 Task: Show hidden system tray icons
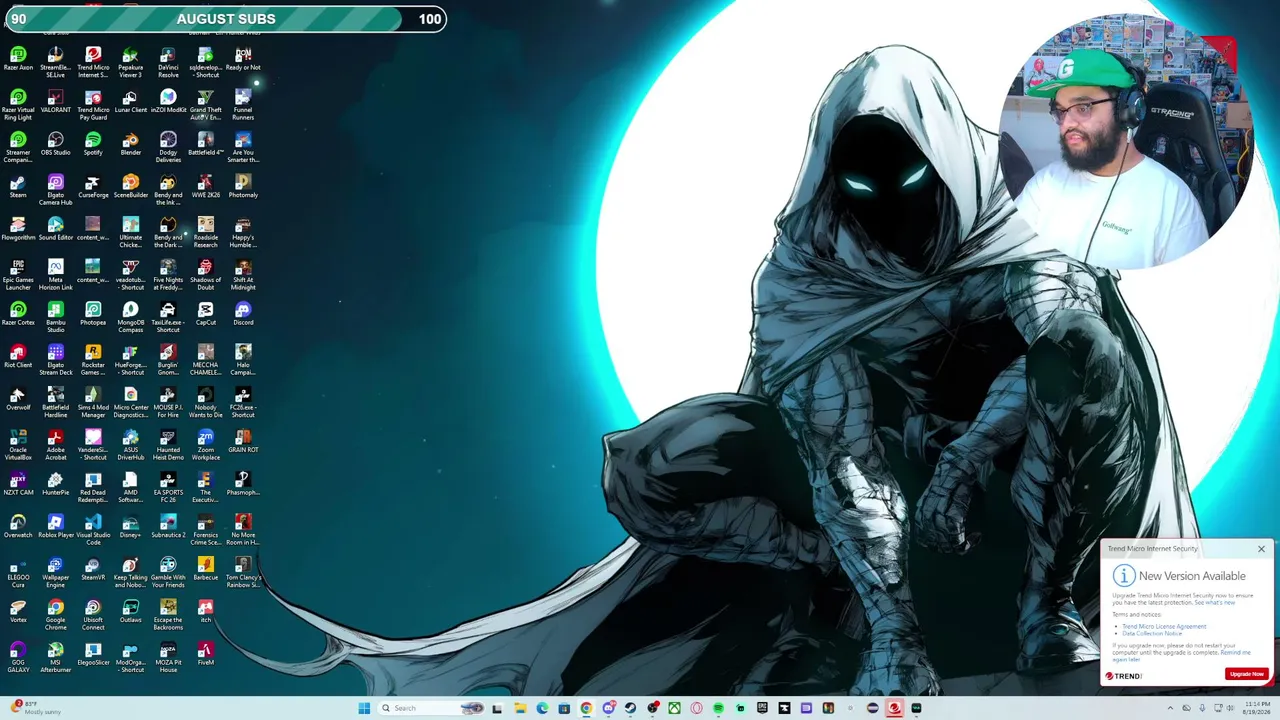pyautogui.click(x=1170, y=708)
